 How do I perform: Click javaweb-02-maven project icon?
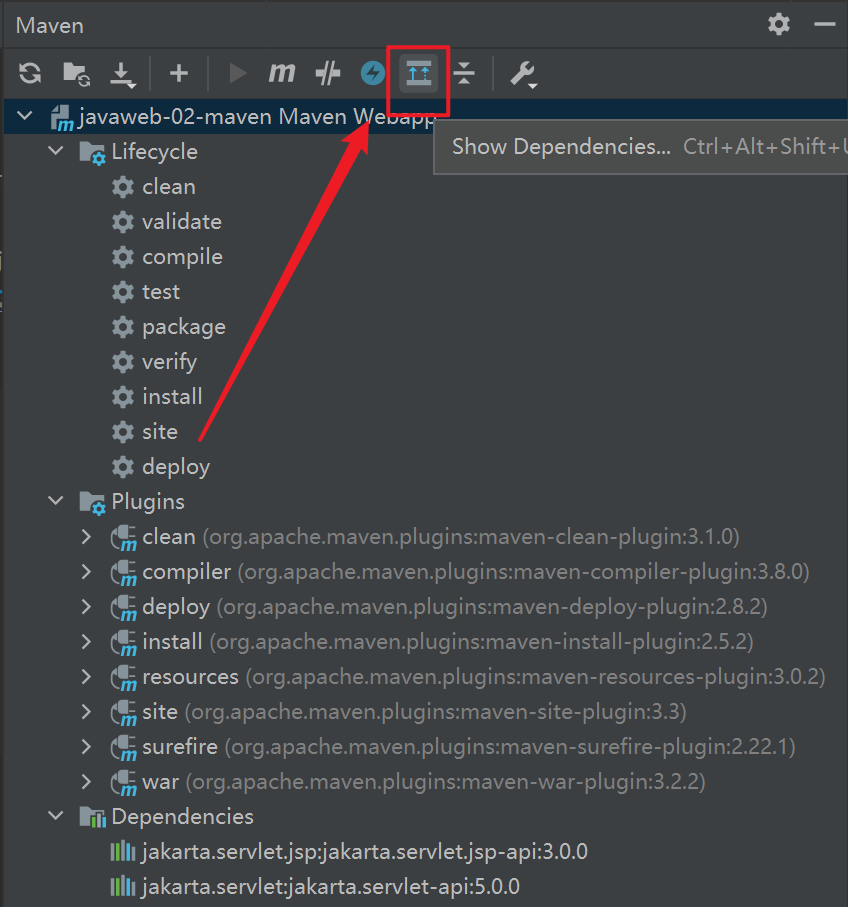(x=61, y=117)
